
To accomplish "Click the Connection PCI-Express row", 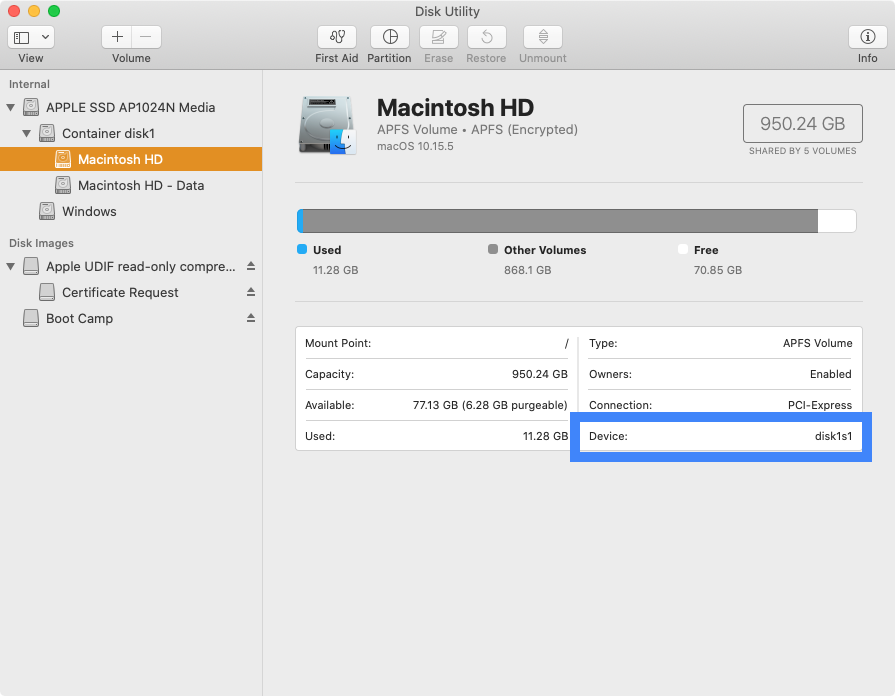I will click(720, 405).
